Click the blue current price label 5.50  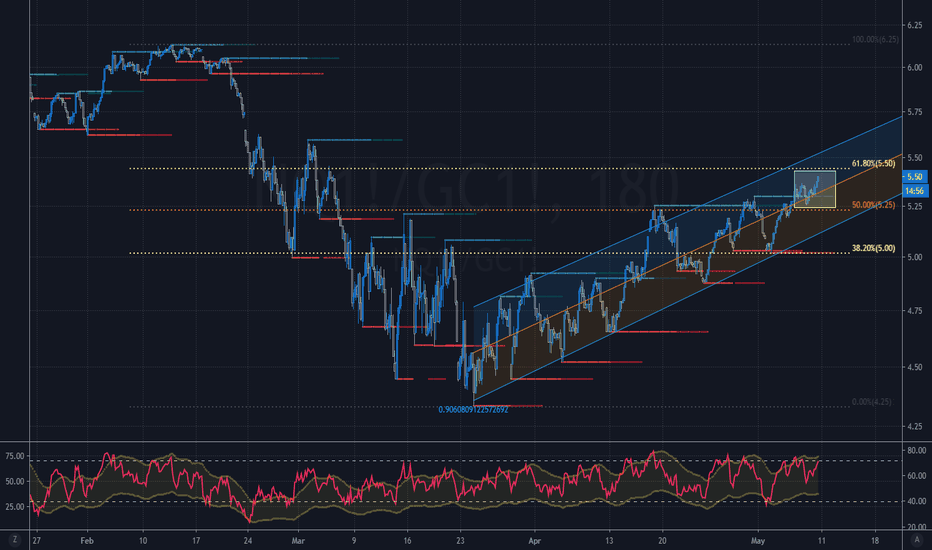click(x=915, y=177)
